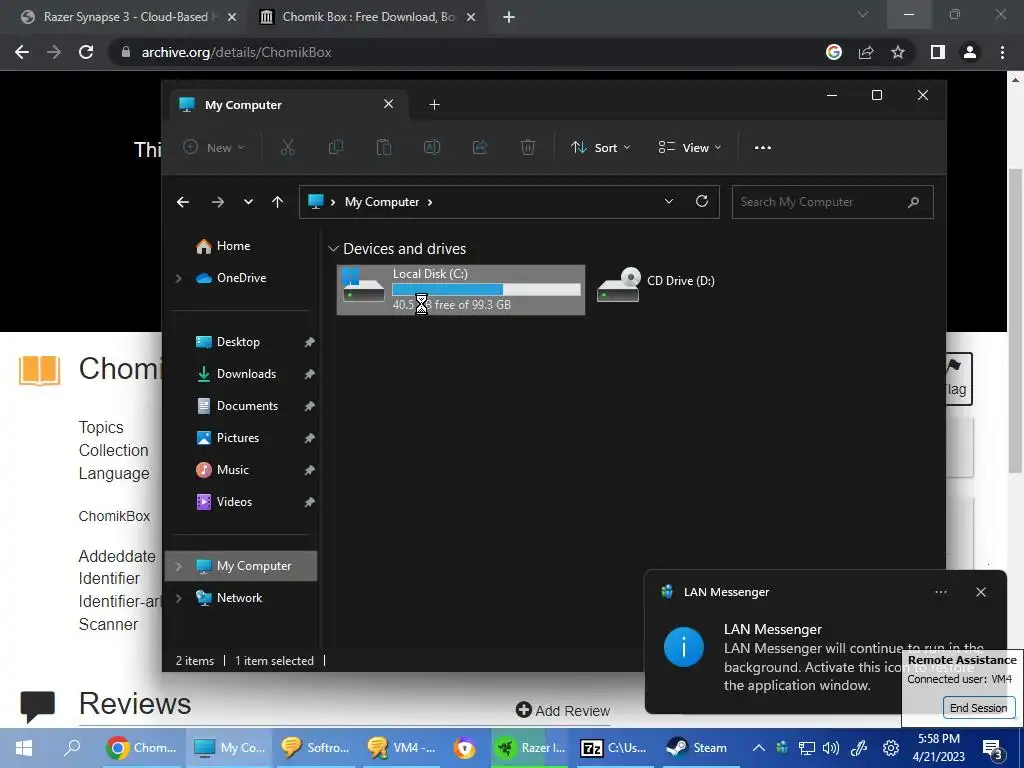Click the volume speaker tray icon
Viewport: 1024px width, 768px height.
(x=831, y=748)
